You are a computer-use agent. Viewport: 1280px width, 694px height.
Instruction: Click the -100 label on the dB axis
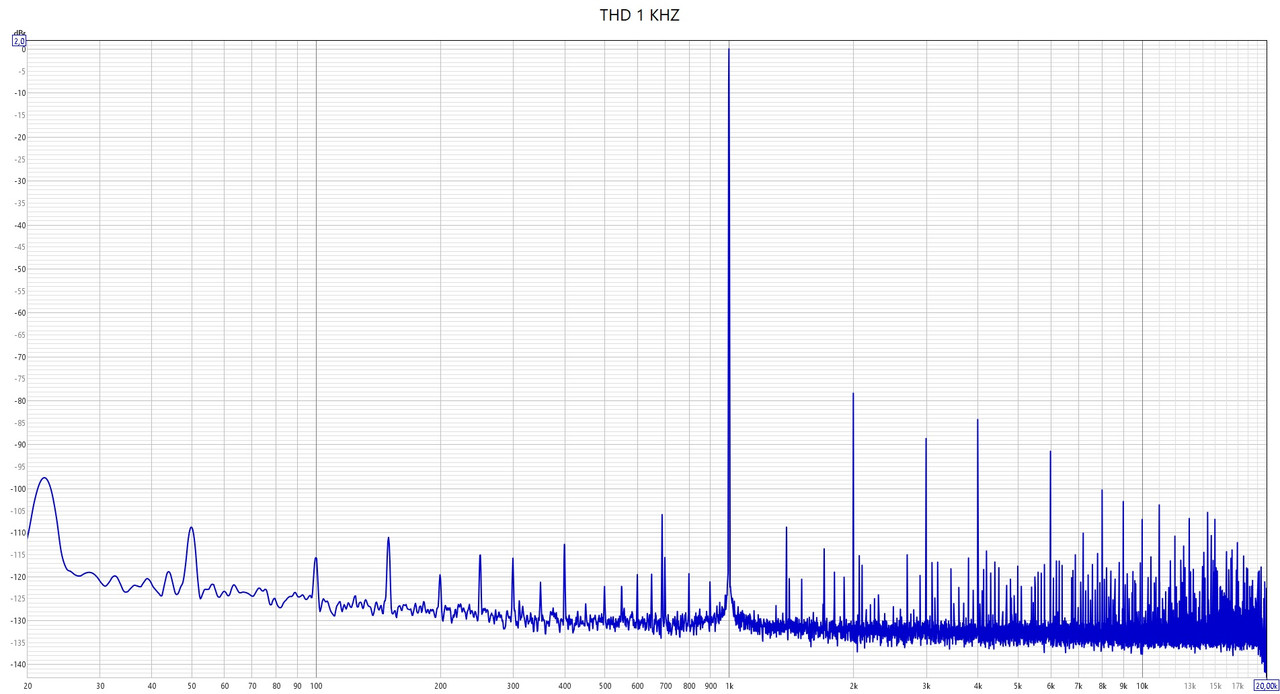click(19, 489)
